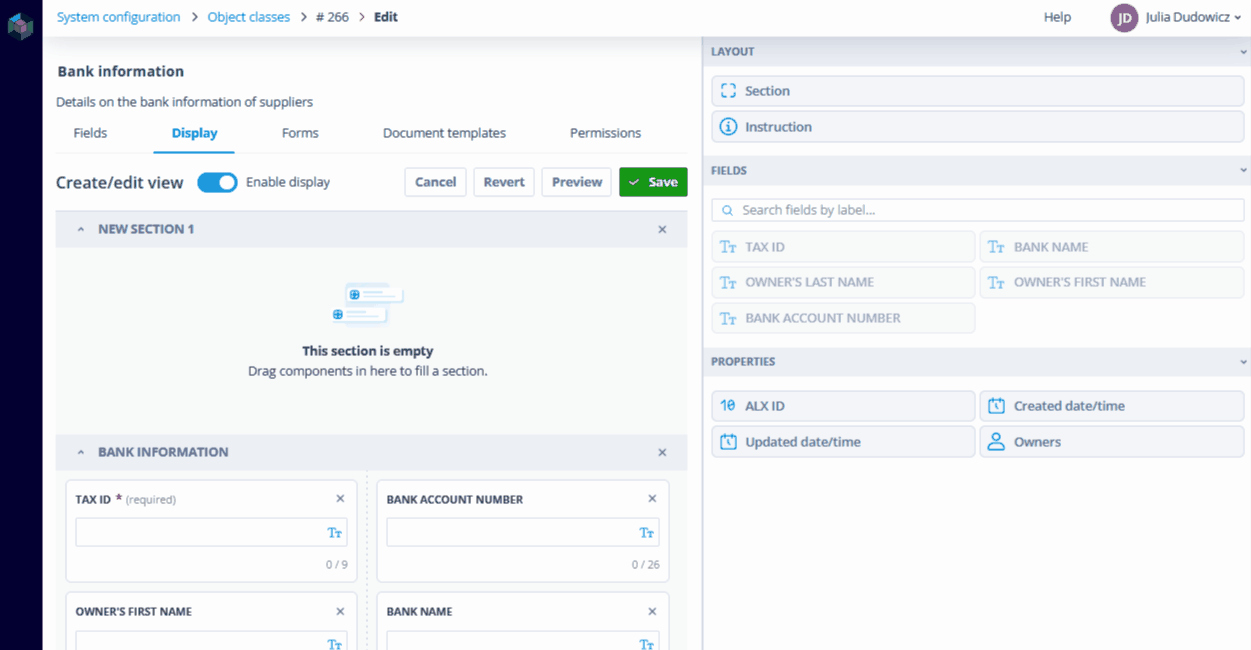
Task: Save the display configuration
Action: pyautogui.click(x=653, y=182)
